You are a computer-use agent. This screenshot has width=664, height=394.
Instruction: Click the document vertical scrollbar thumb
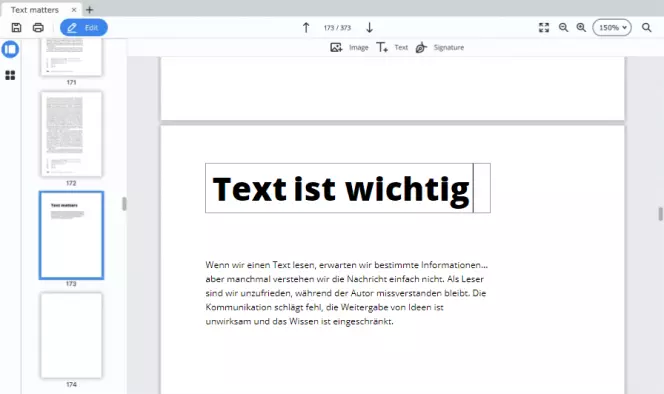(660, 214)
